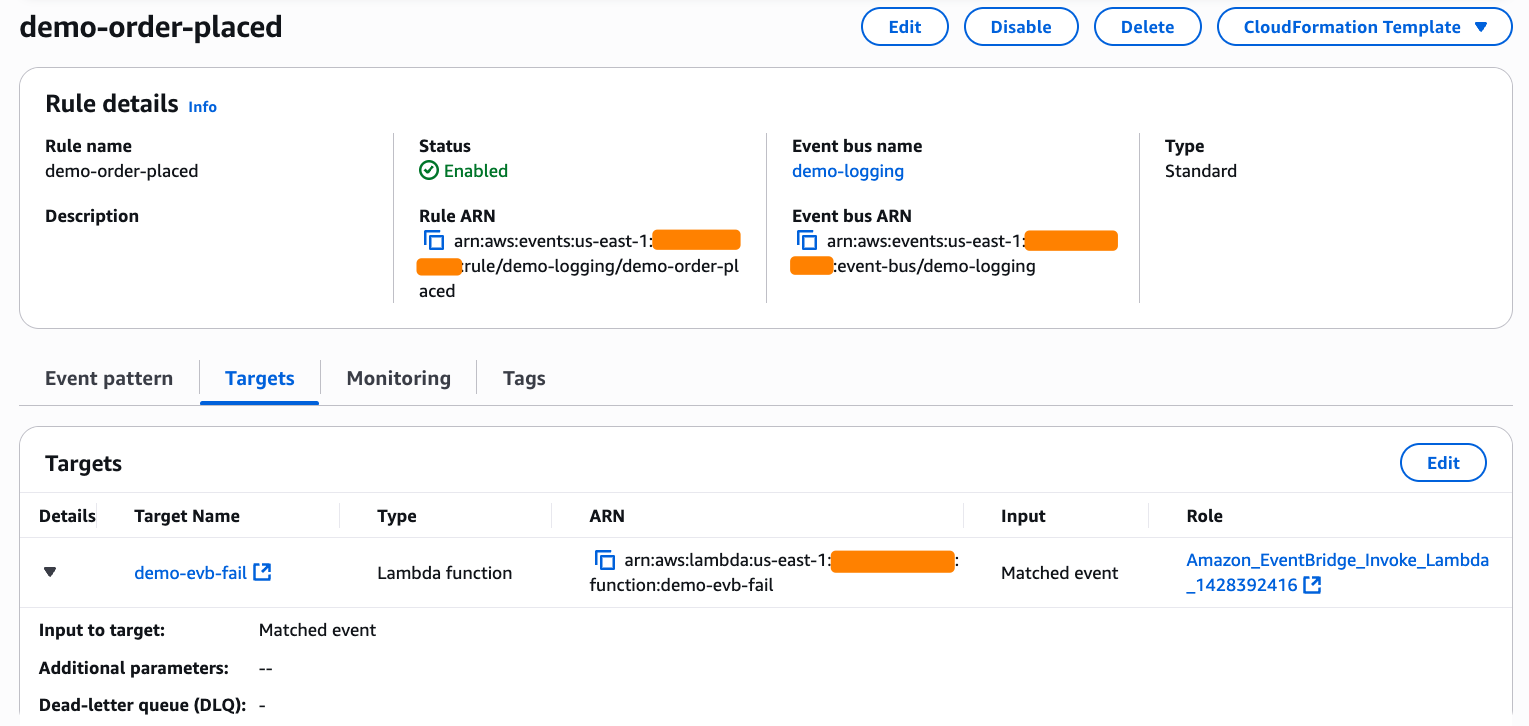This screenshot has width=1529, height=726.
Task: Click the demo-order-placed rule name value
Action: tap(122, 171)
